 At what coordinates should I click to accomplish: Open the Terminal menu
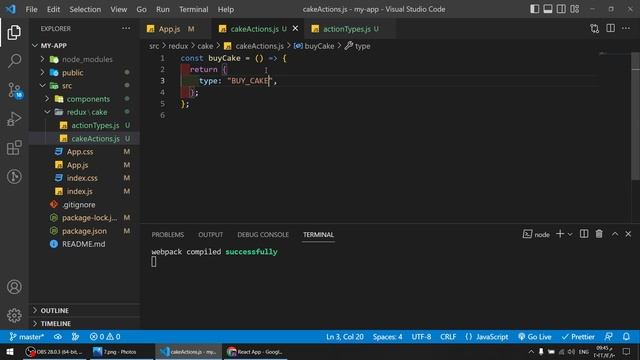tap(193, 9)
